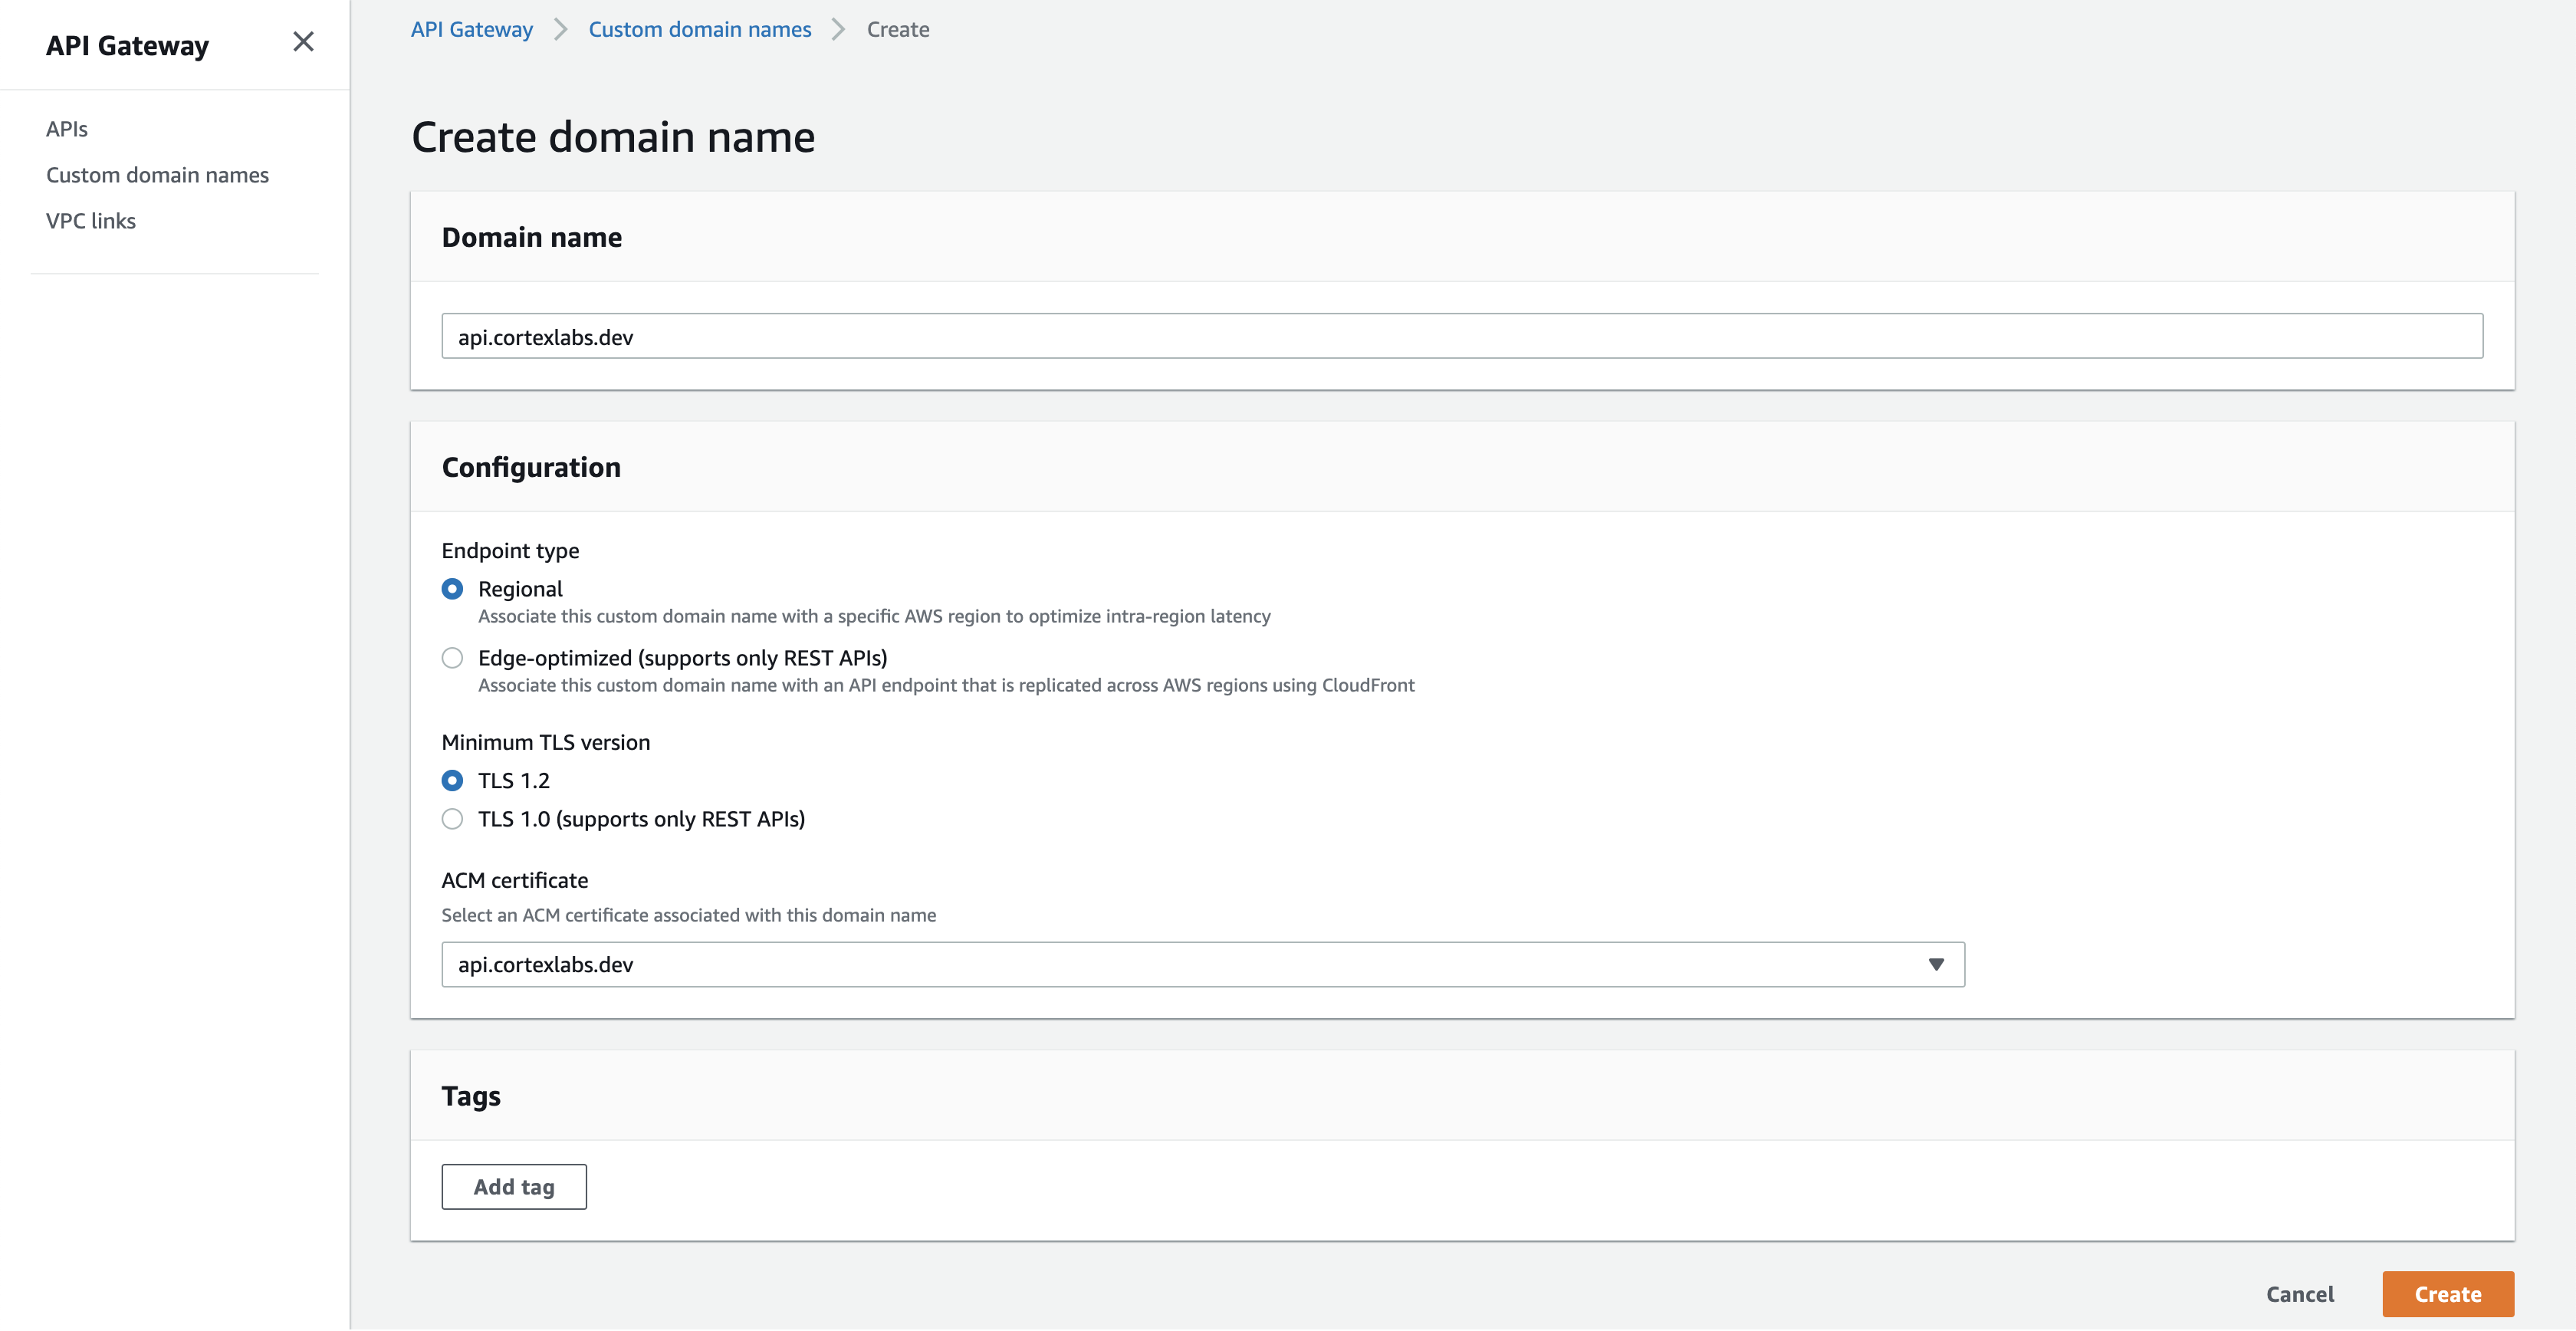The image size is (2576, 1331).
Task: Select the Regional endpoint type
Action: pos(452,589)
